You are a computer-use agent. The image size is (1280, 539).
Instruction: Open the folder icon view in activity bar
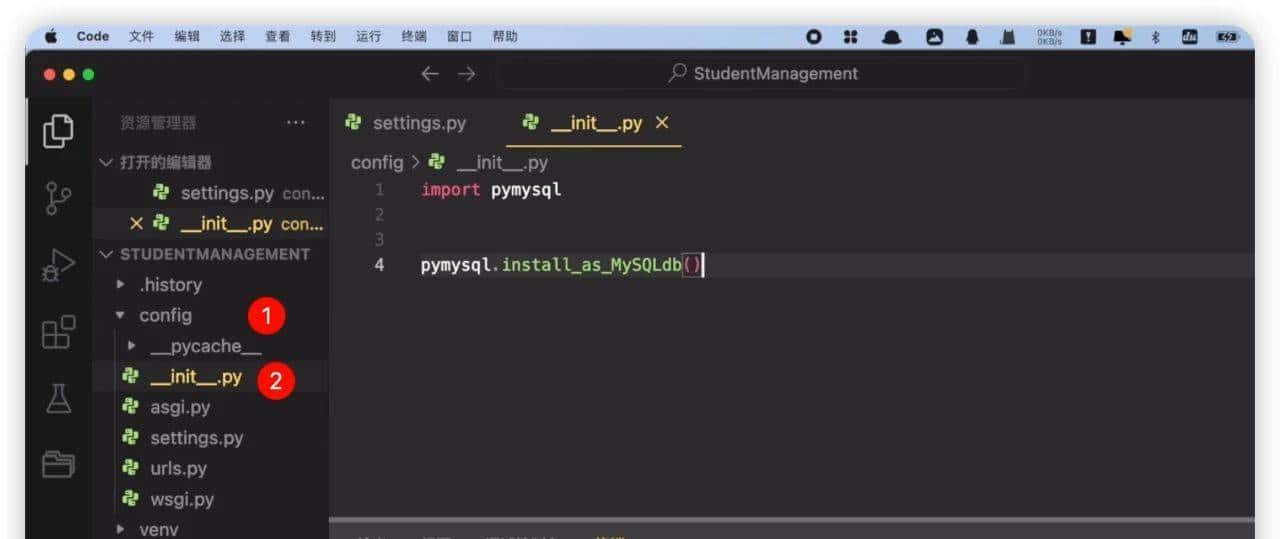coord(58,464)
